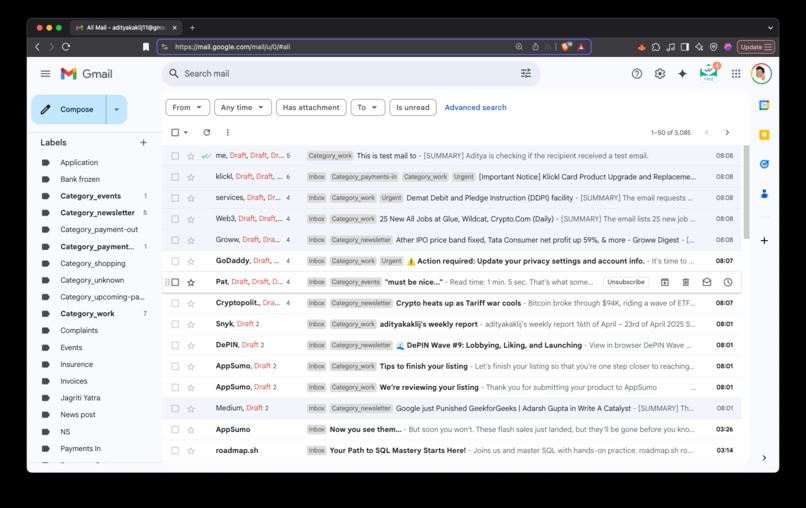Tick the select-all checkbox

pyautogui.click(x=175, y=132)
